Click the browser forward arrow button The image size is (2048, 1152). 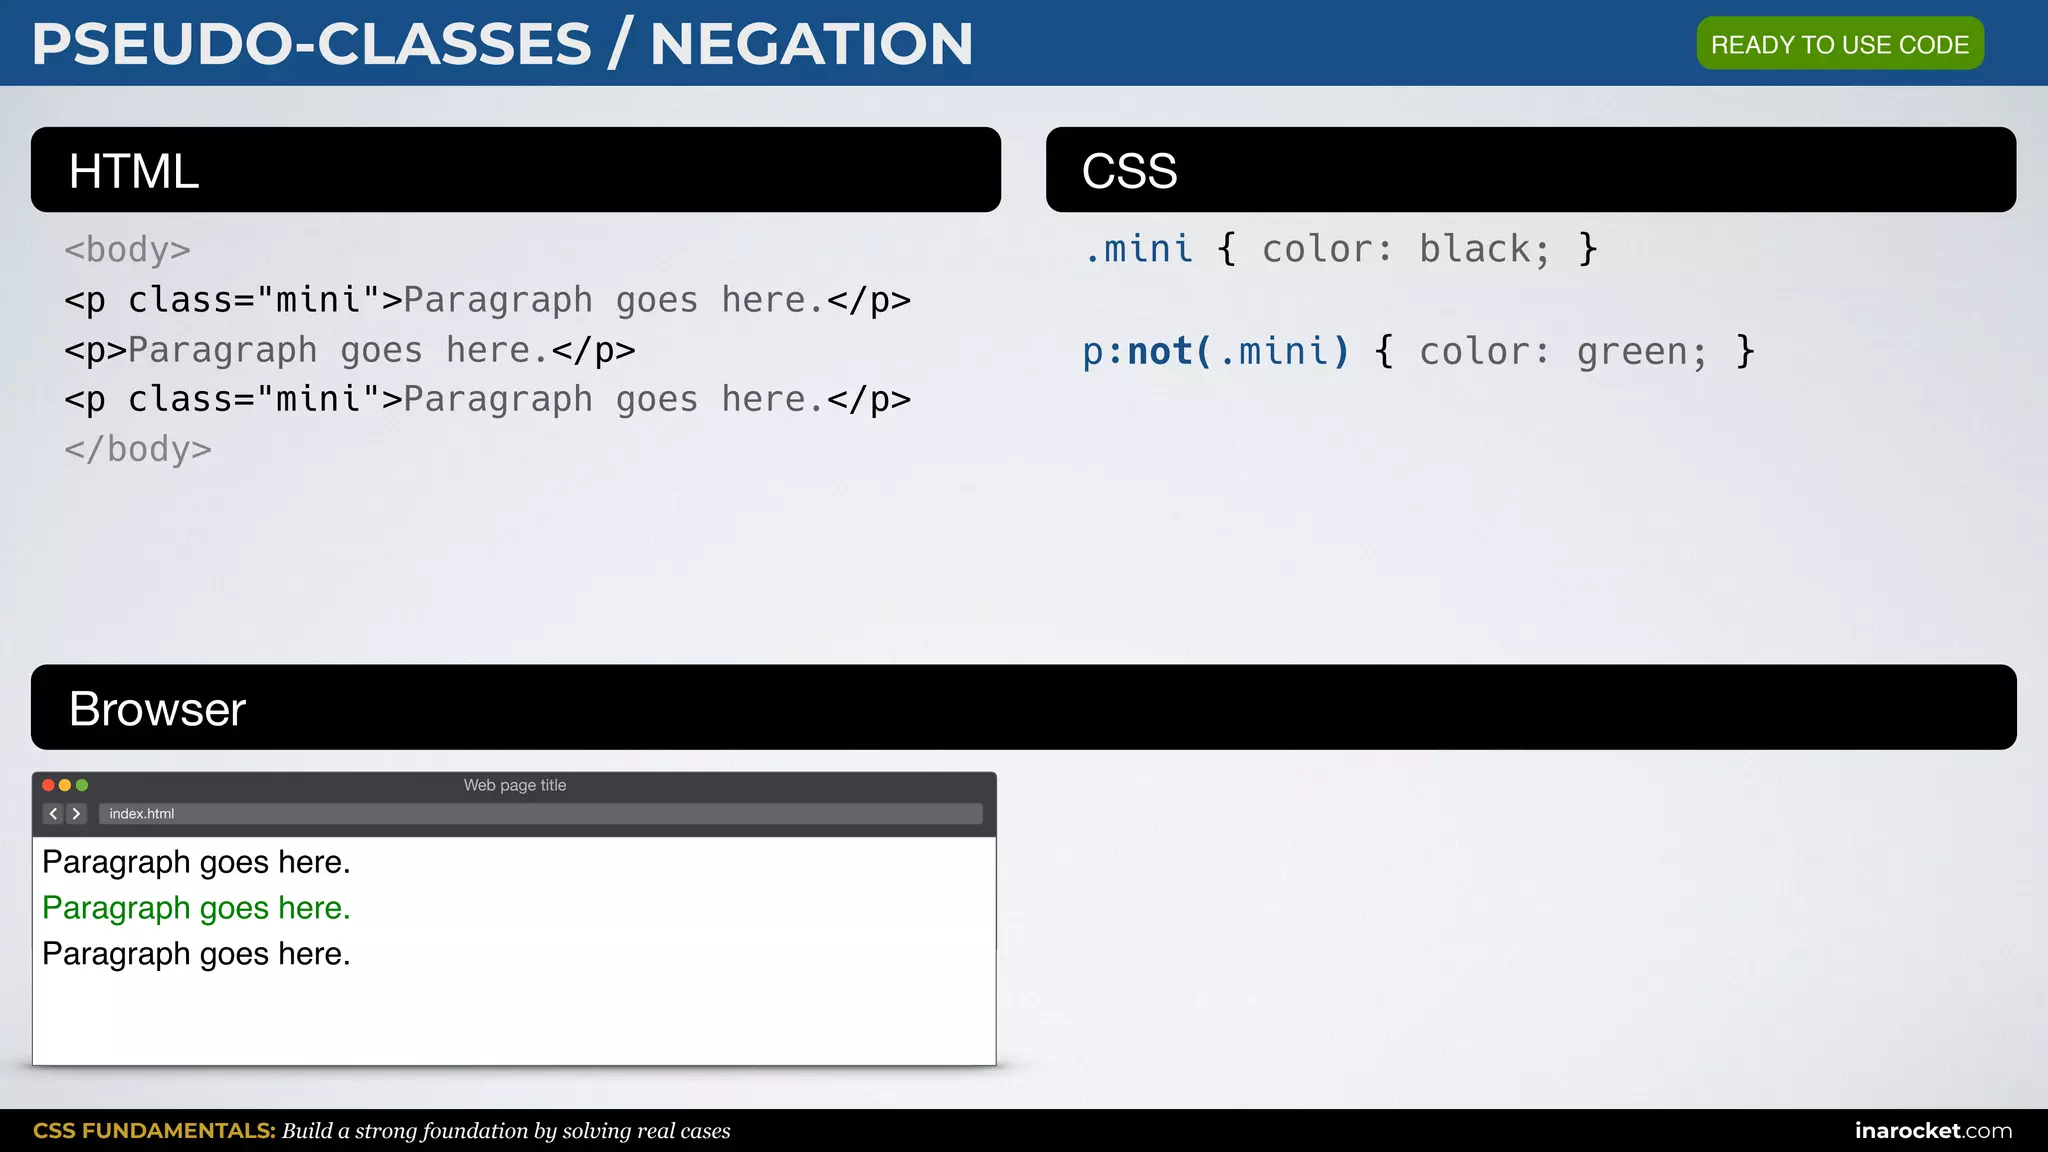[x=77, y=814]
